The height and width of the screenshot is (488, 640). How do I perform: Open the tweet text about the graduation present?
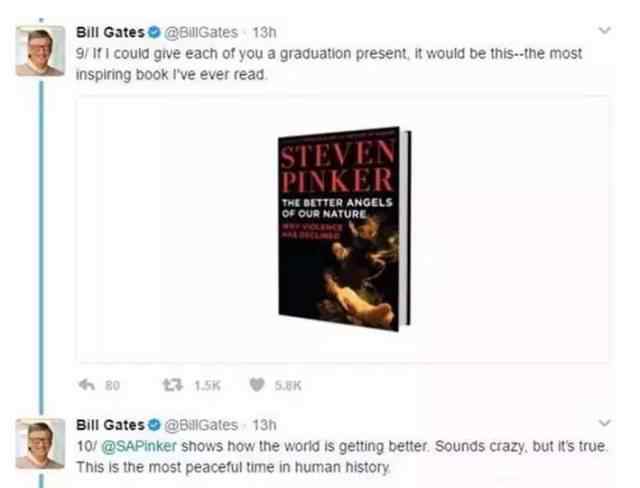coord(329,64)
